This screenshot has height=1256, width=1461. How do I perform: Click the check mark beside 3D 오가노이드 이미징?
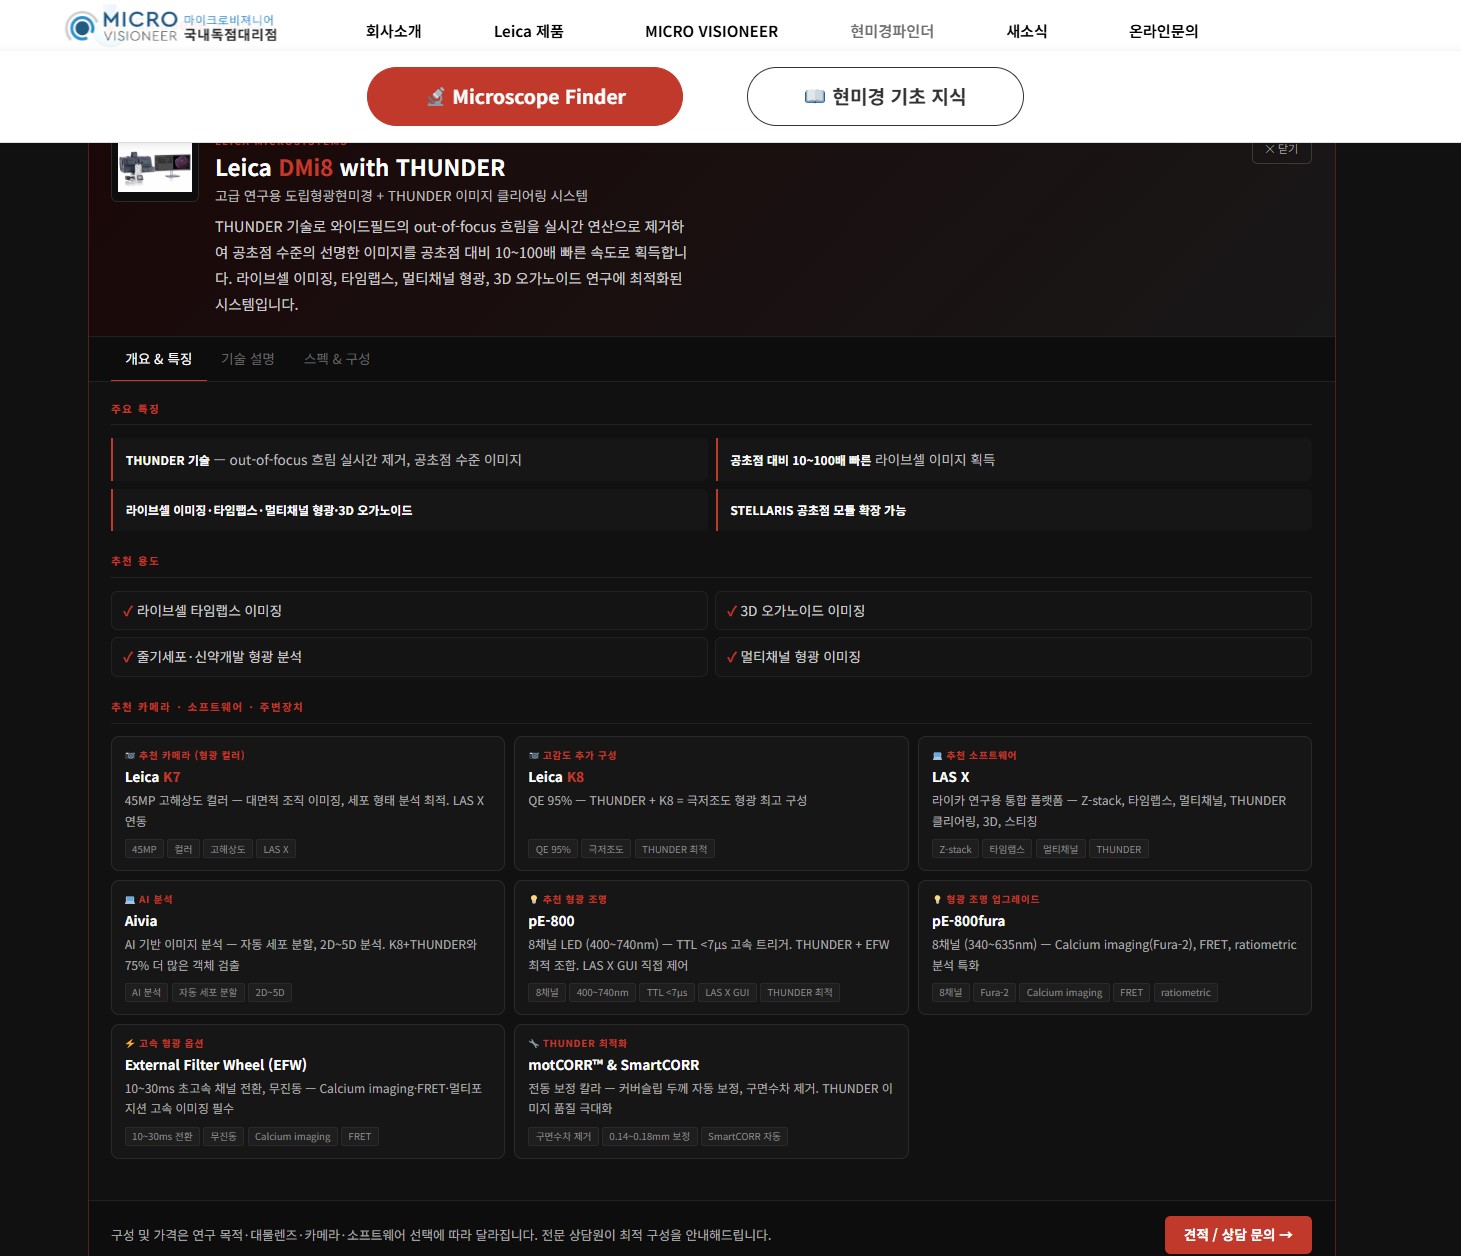click(x=732, y=611)
